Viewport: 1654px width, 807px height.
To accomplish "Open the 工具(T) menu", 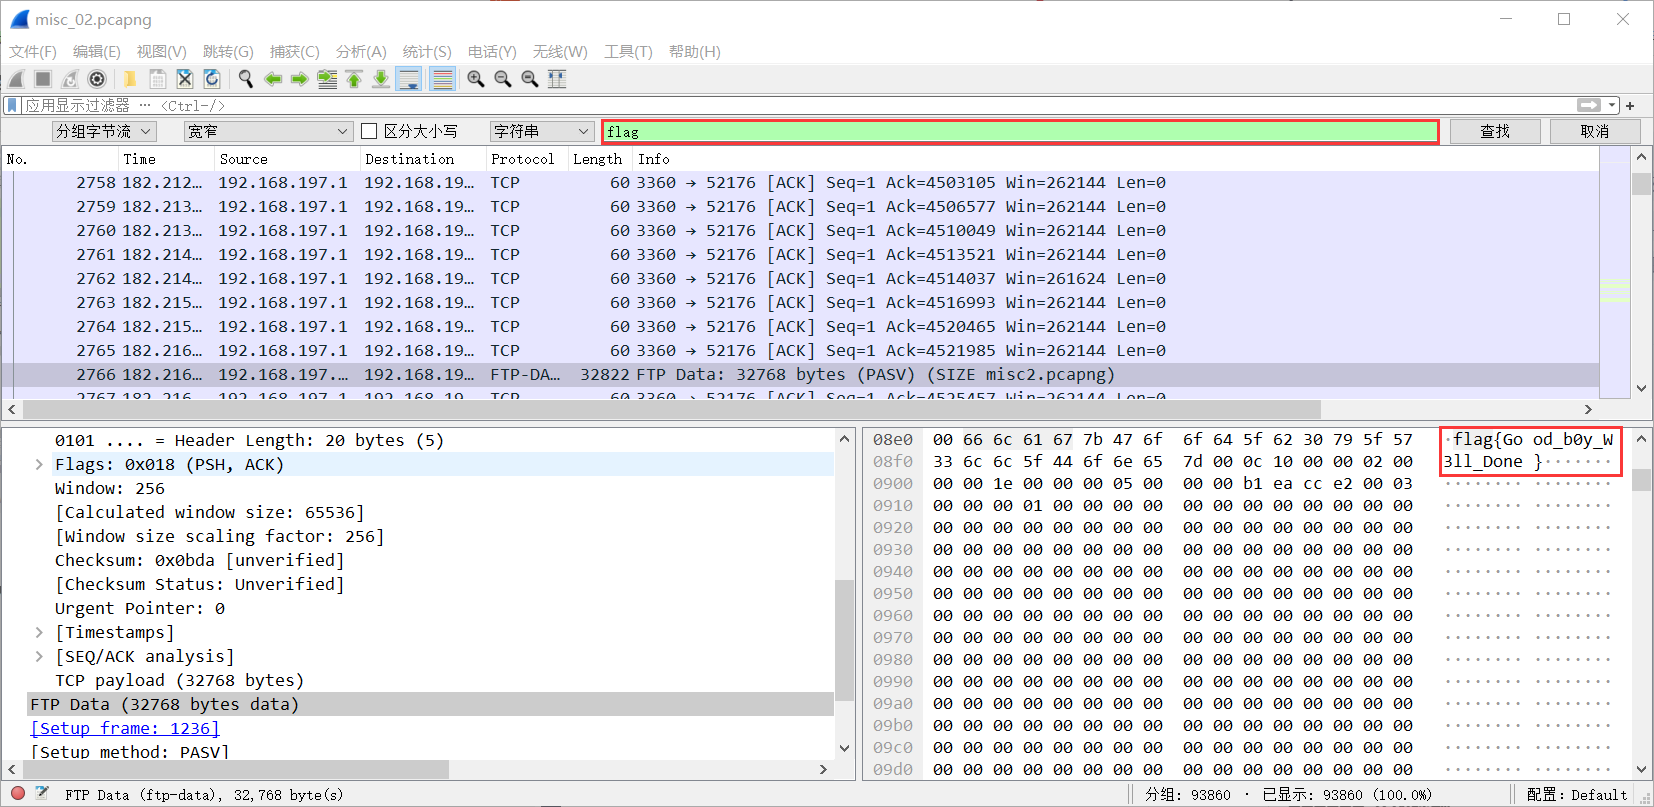I will tap(628, 51).
